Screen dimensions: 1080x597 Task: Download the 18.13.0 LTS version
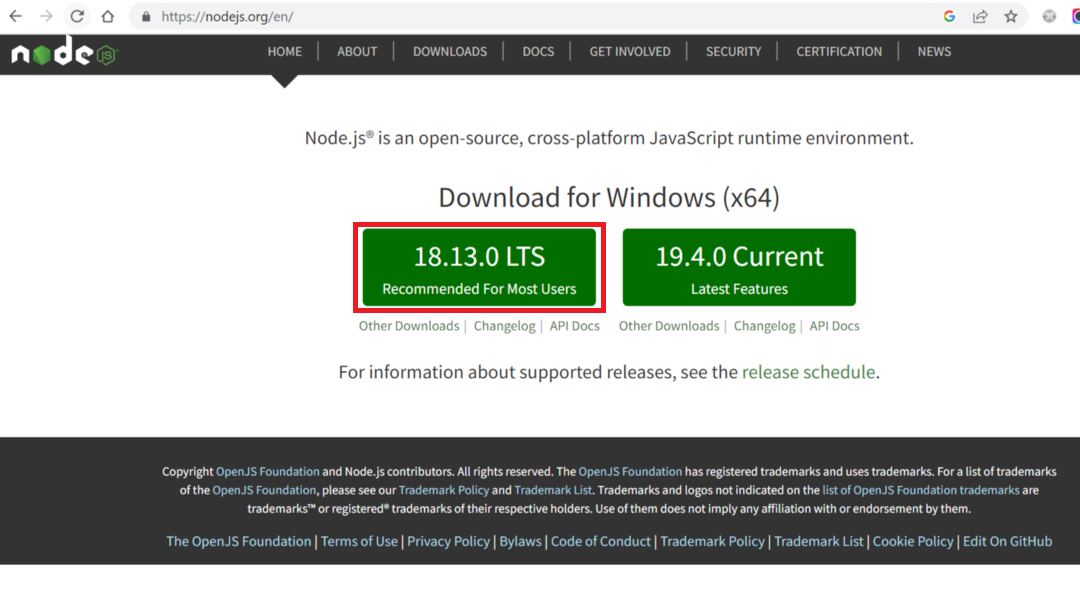click(479, 267)
